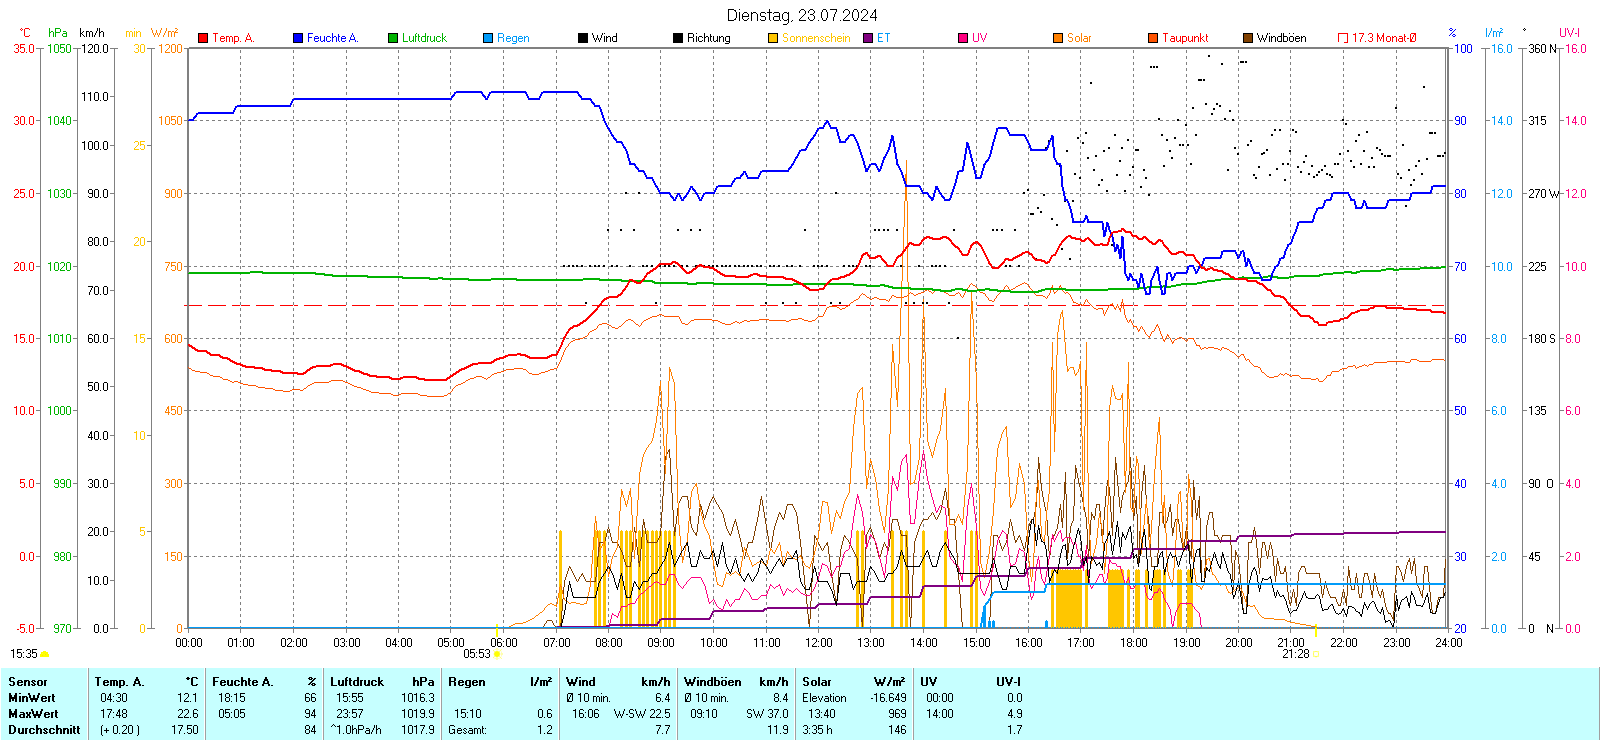Click the green Luftdruck legend square
Image resolution: width=1600 pixels, height=740 pixels.
pyautogui.click(x=393, y=38)
